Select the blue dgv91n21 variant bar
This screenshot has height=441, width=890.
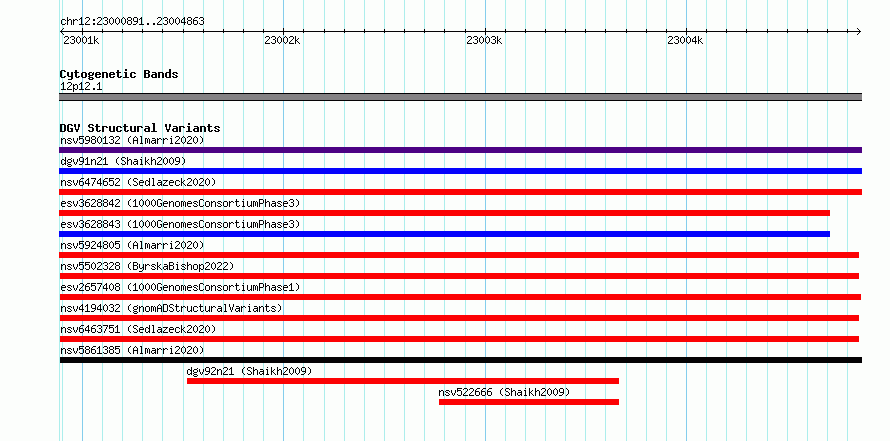click(x=460, y=171)
